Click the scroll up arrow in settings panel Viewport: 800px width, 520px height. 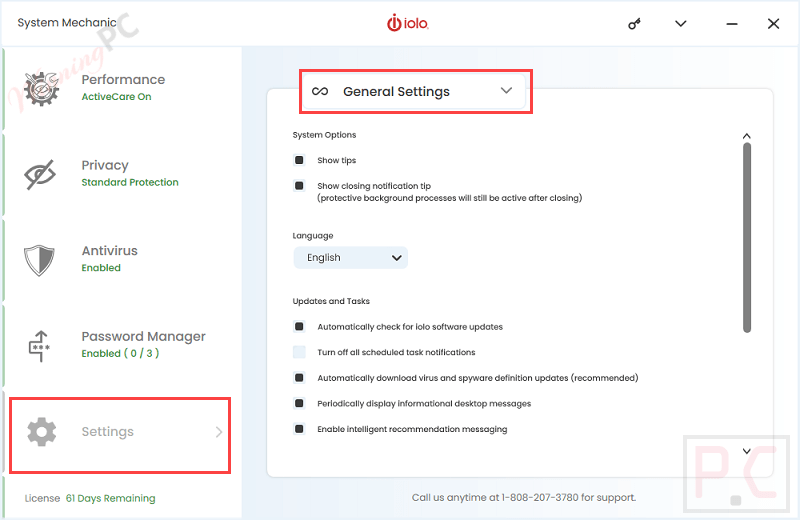pyautogui.click(x=746, y=136)
